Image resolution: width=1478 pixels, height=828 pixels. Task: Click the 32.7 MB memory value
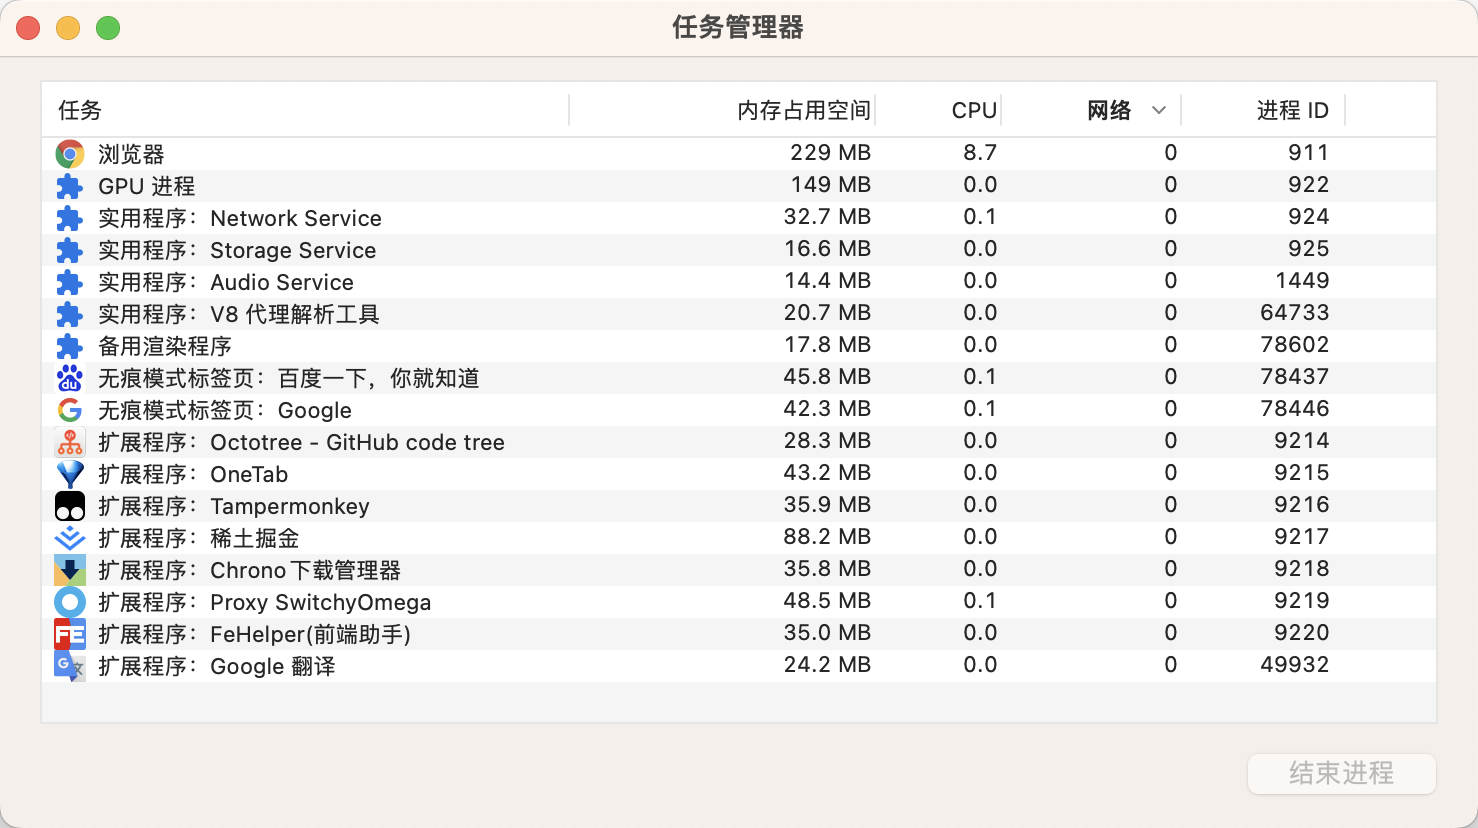827,217
